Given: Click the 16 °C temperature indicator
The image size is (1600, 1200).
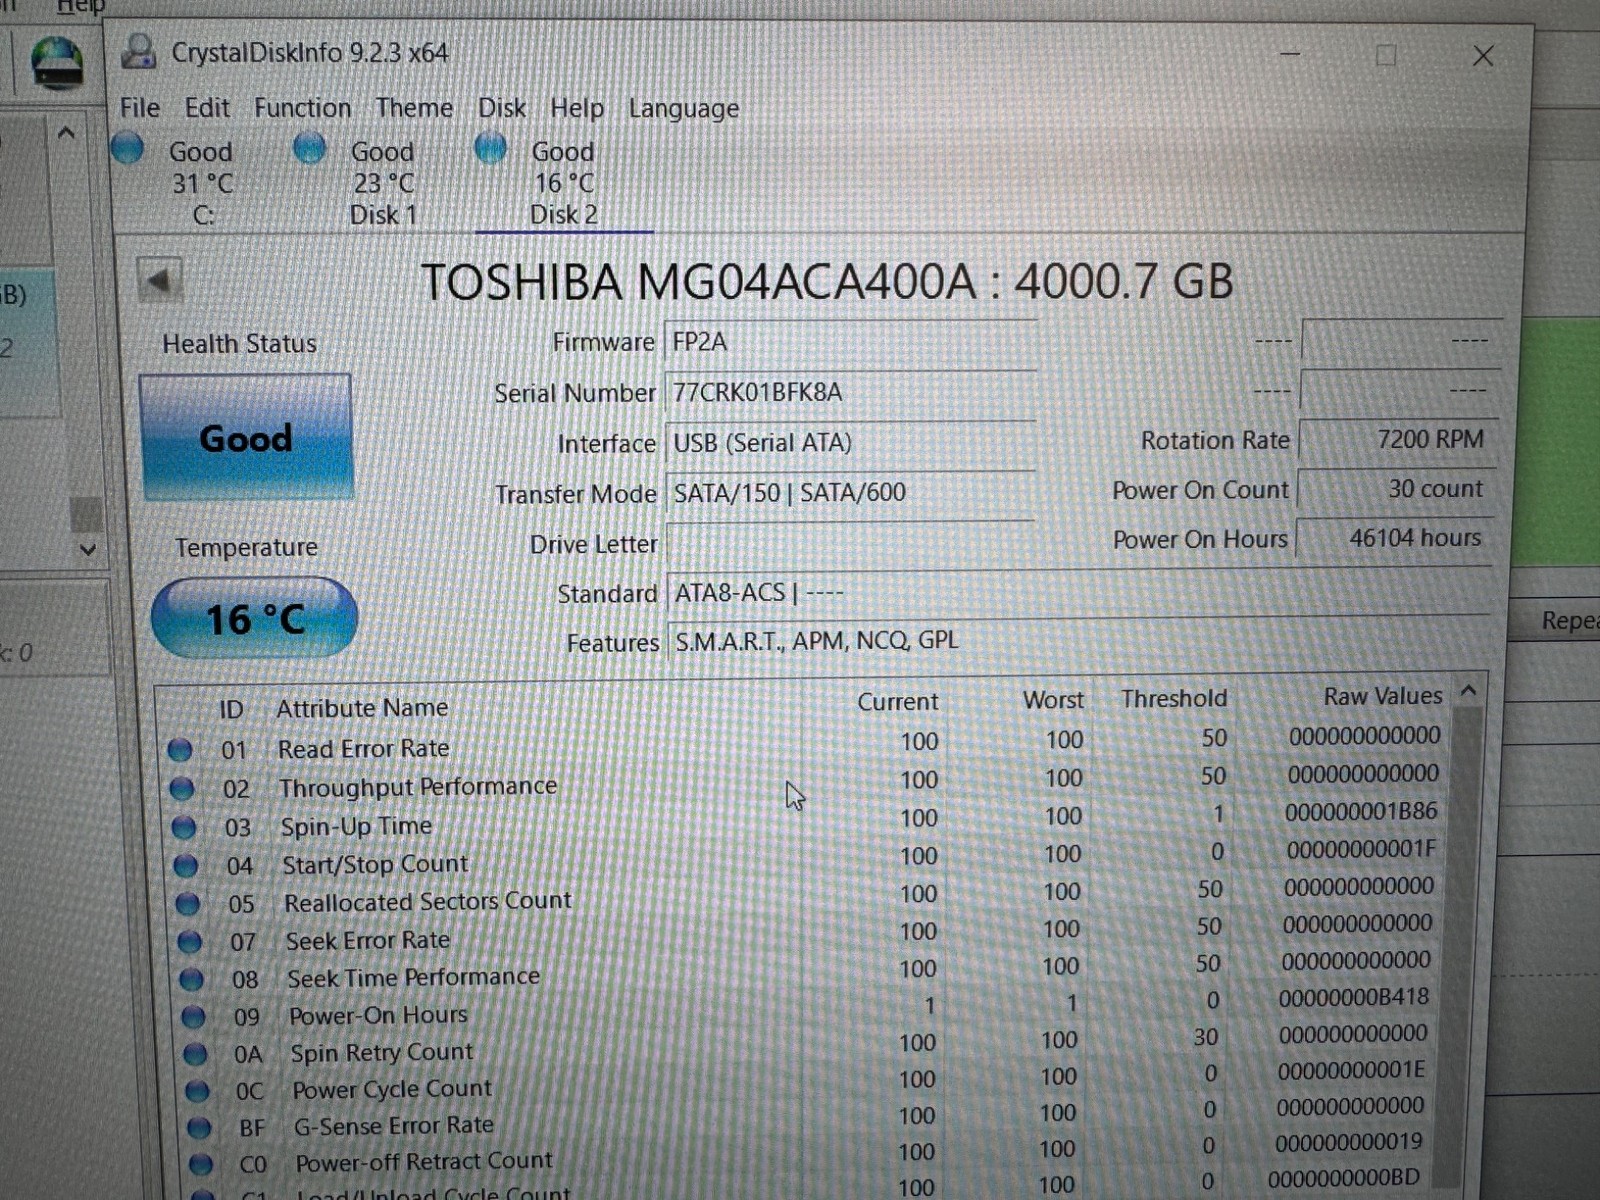Looking at the screenshot, I should pyautogui.click(x=253, y=618).
